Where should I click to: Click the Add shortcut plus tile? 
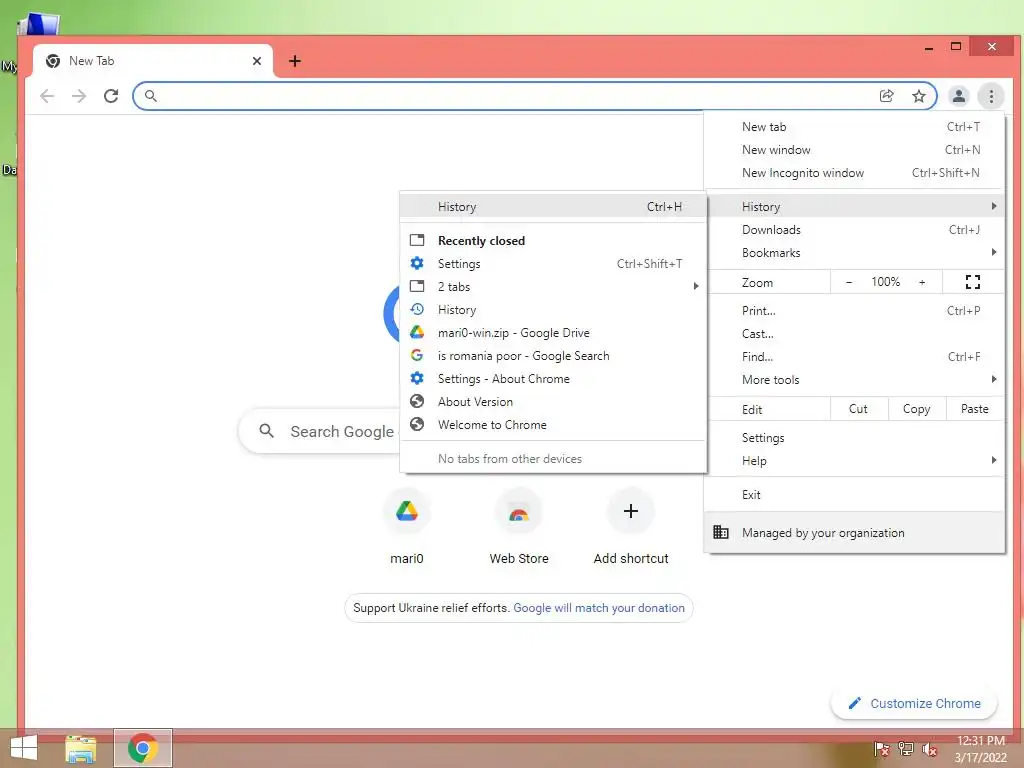(631, 526)
